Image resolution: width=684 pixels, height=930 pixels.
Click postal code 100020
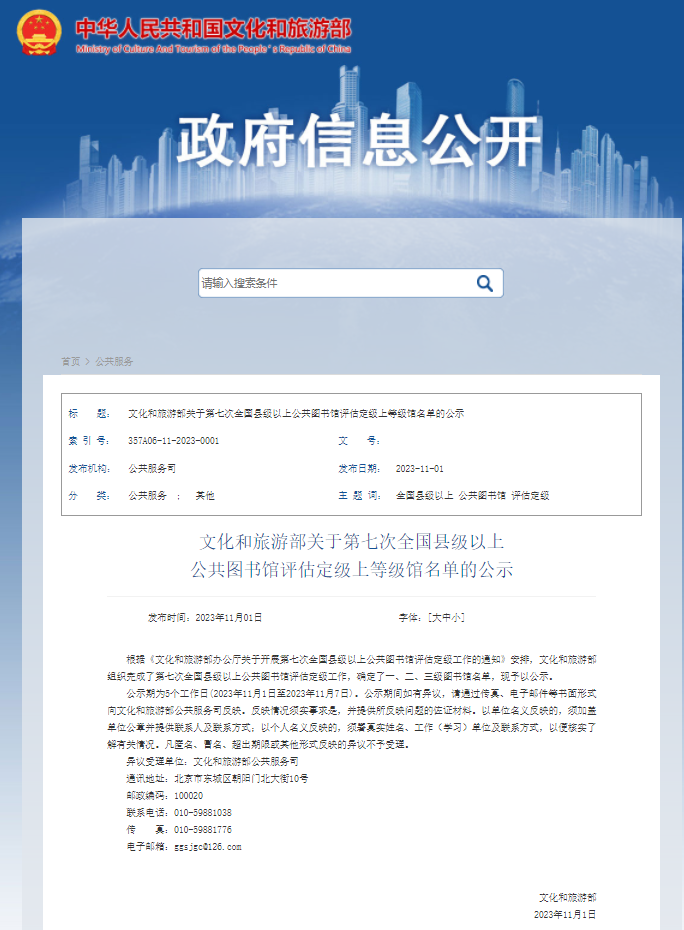pyautogui.click(x=188, y=795)
